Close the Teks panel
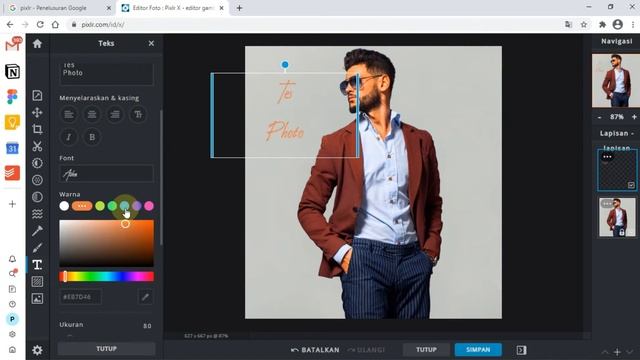 (x=151, y=43)
